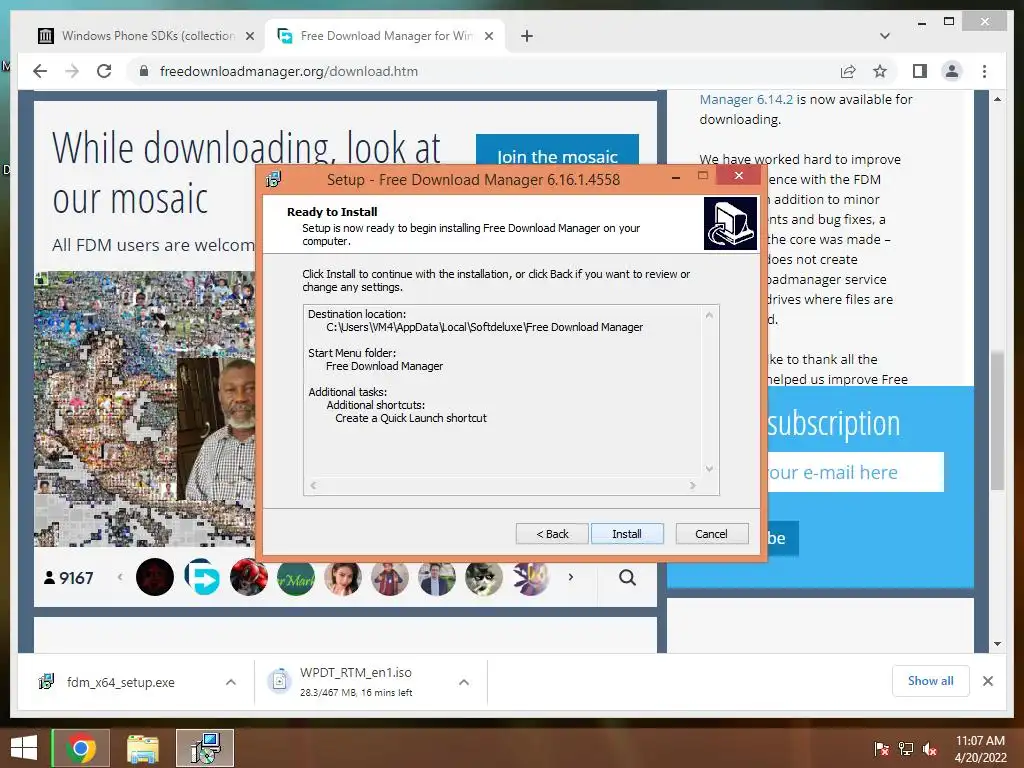Select the Free Download Manager browser tab
Viewport: 1024px width, 768px height.
point(385,36)
